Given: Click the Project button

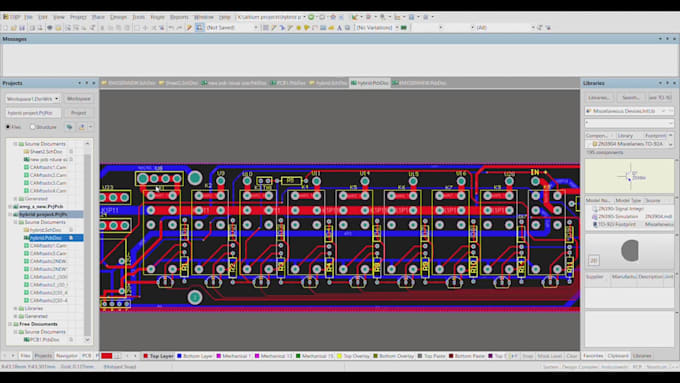Looking at the screenshot, I should click(x=78, y=113).
